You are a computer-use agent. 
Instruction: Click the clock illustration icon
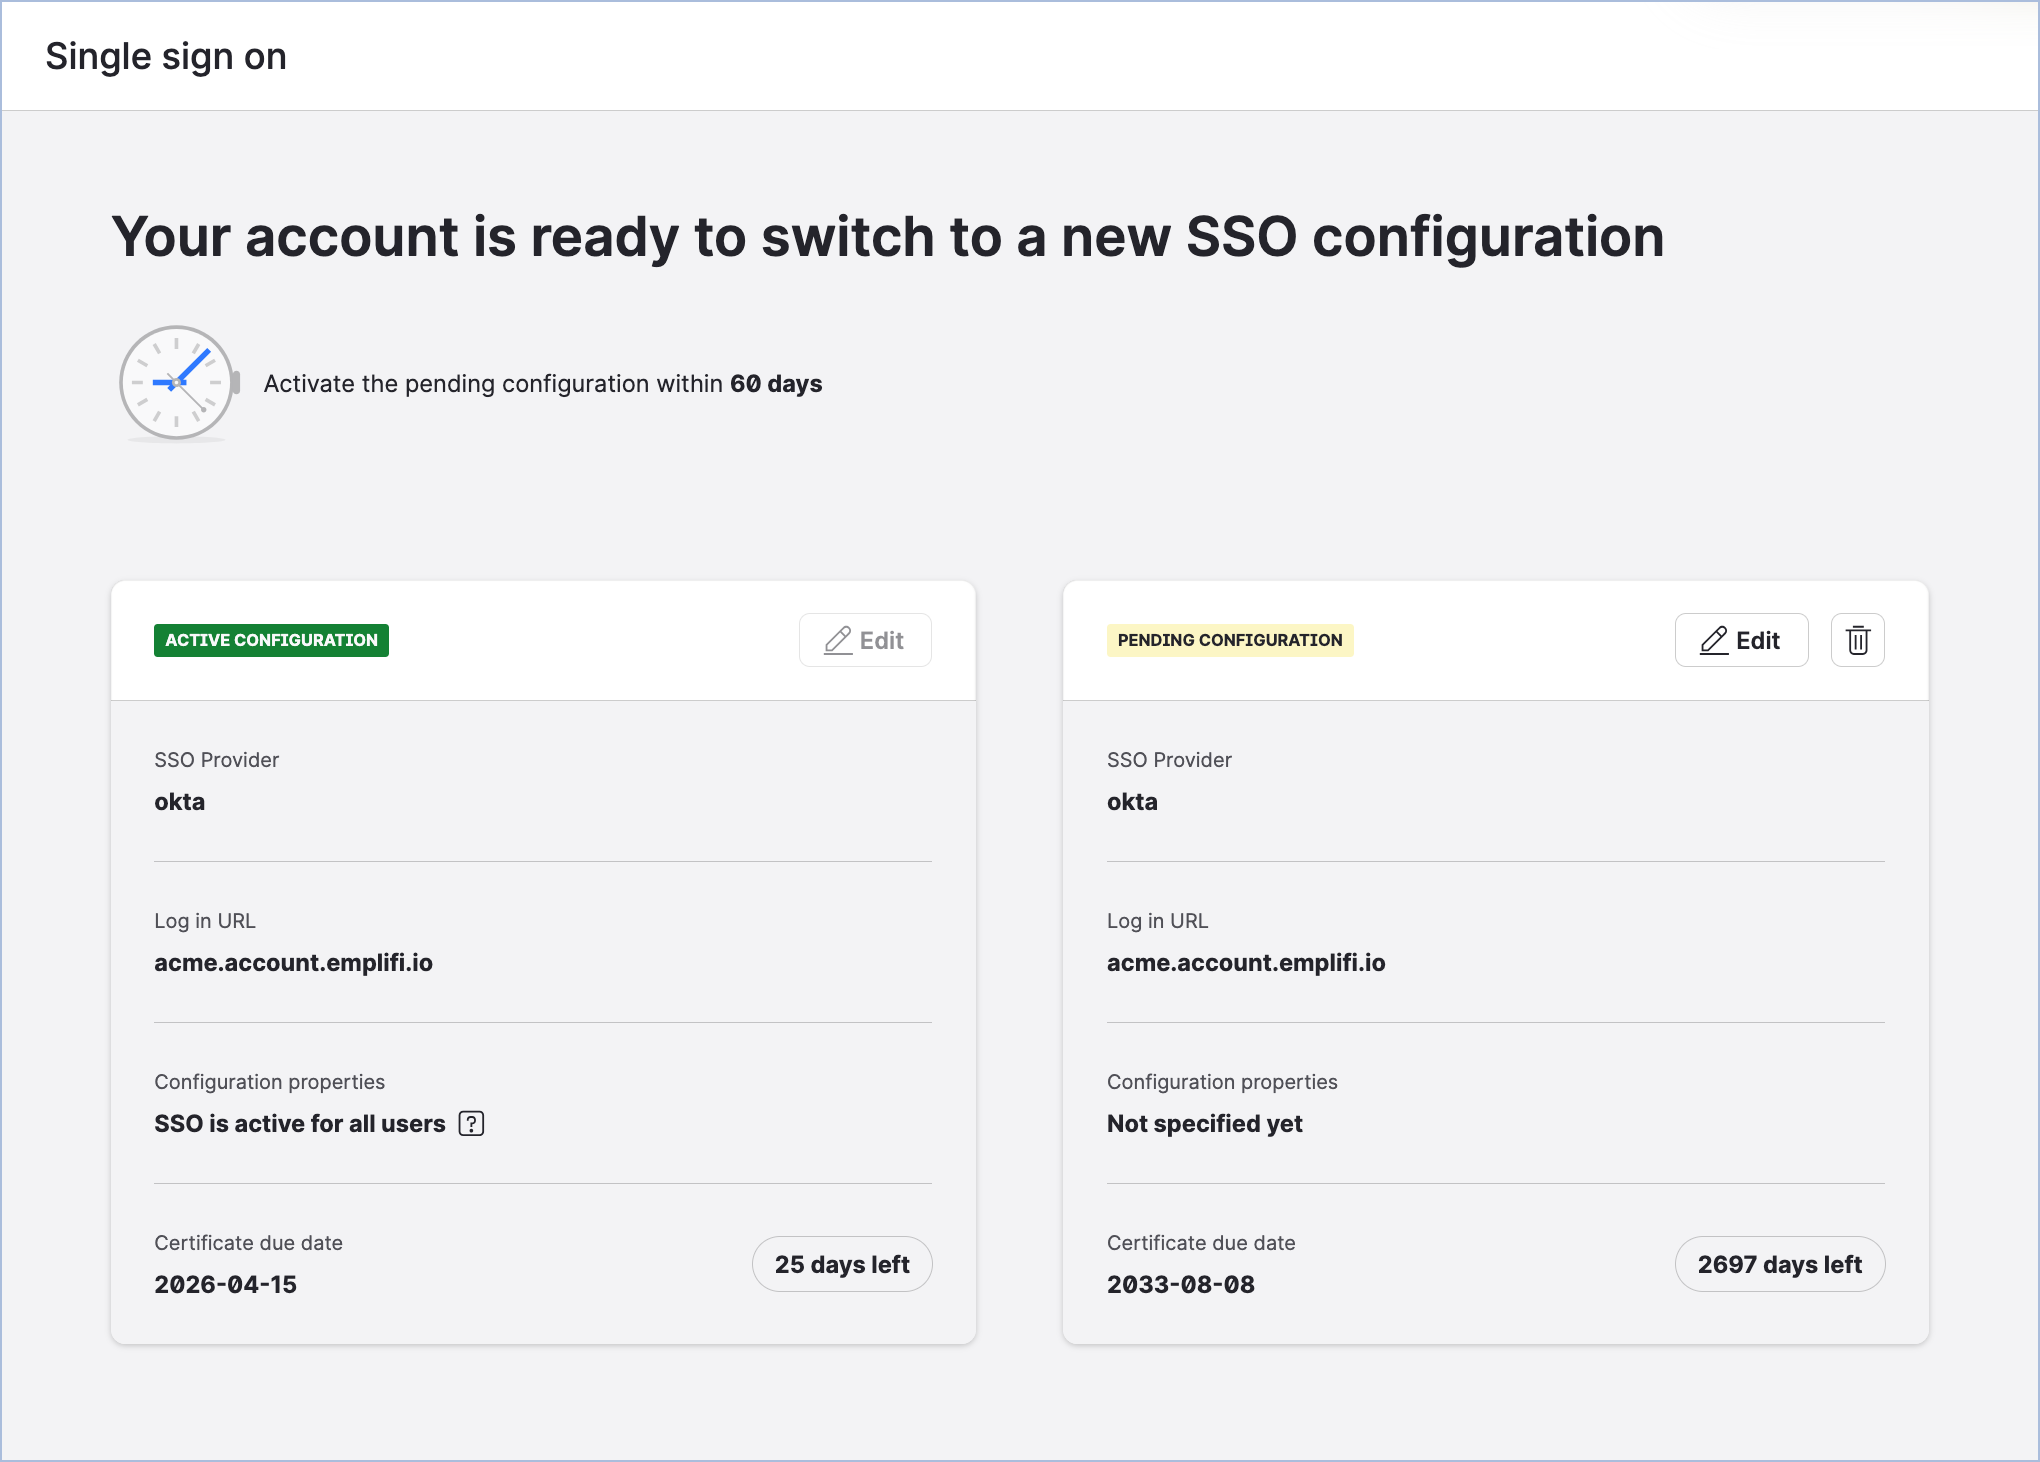(x=177, y=383)
